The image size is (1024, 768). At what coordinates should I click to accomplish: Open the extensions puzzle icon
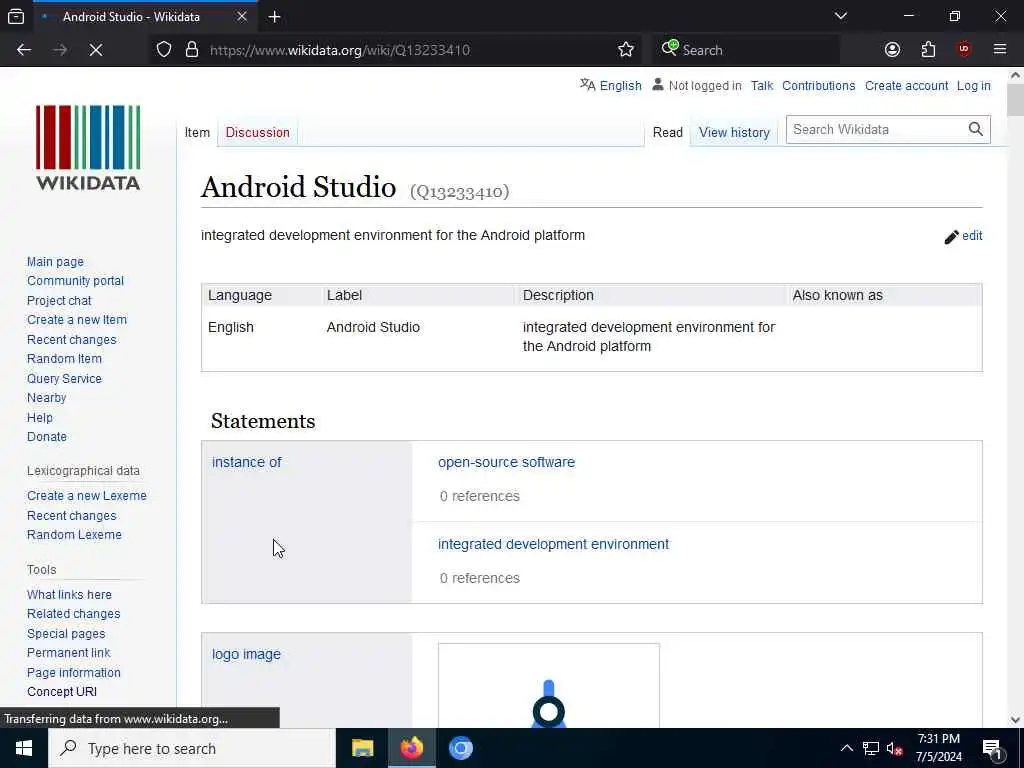[x=928, y=50]
